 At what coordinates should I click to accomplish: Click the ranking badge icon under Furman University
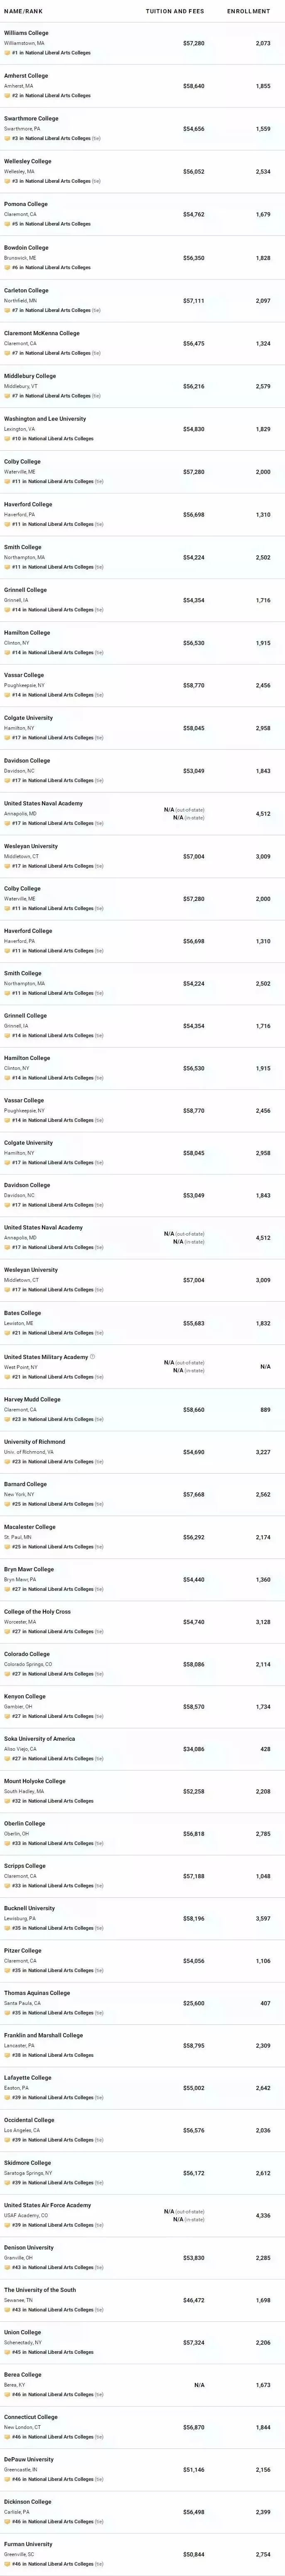tap(7, 2564)
